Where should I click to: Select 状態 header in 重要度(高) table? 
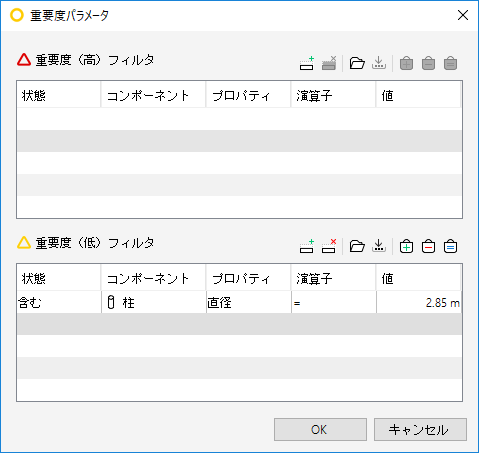[59, 95]
